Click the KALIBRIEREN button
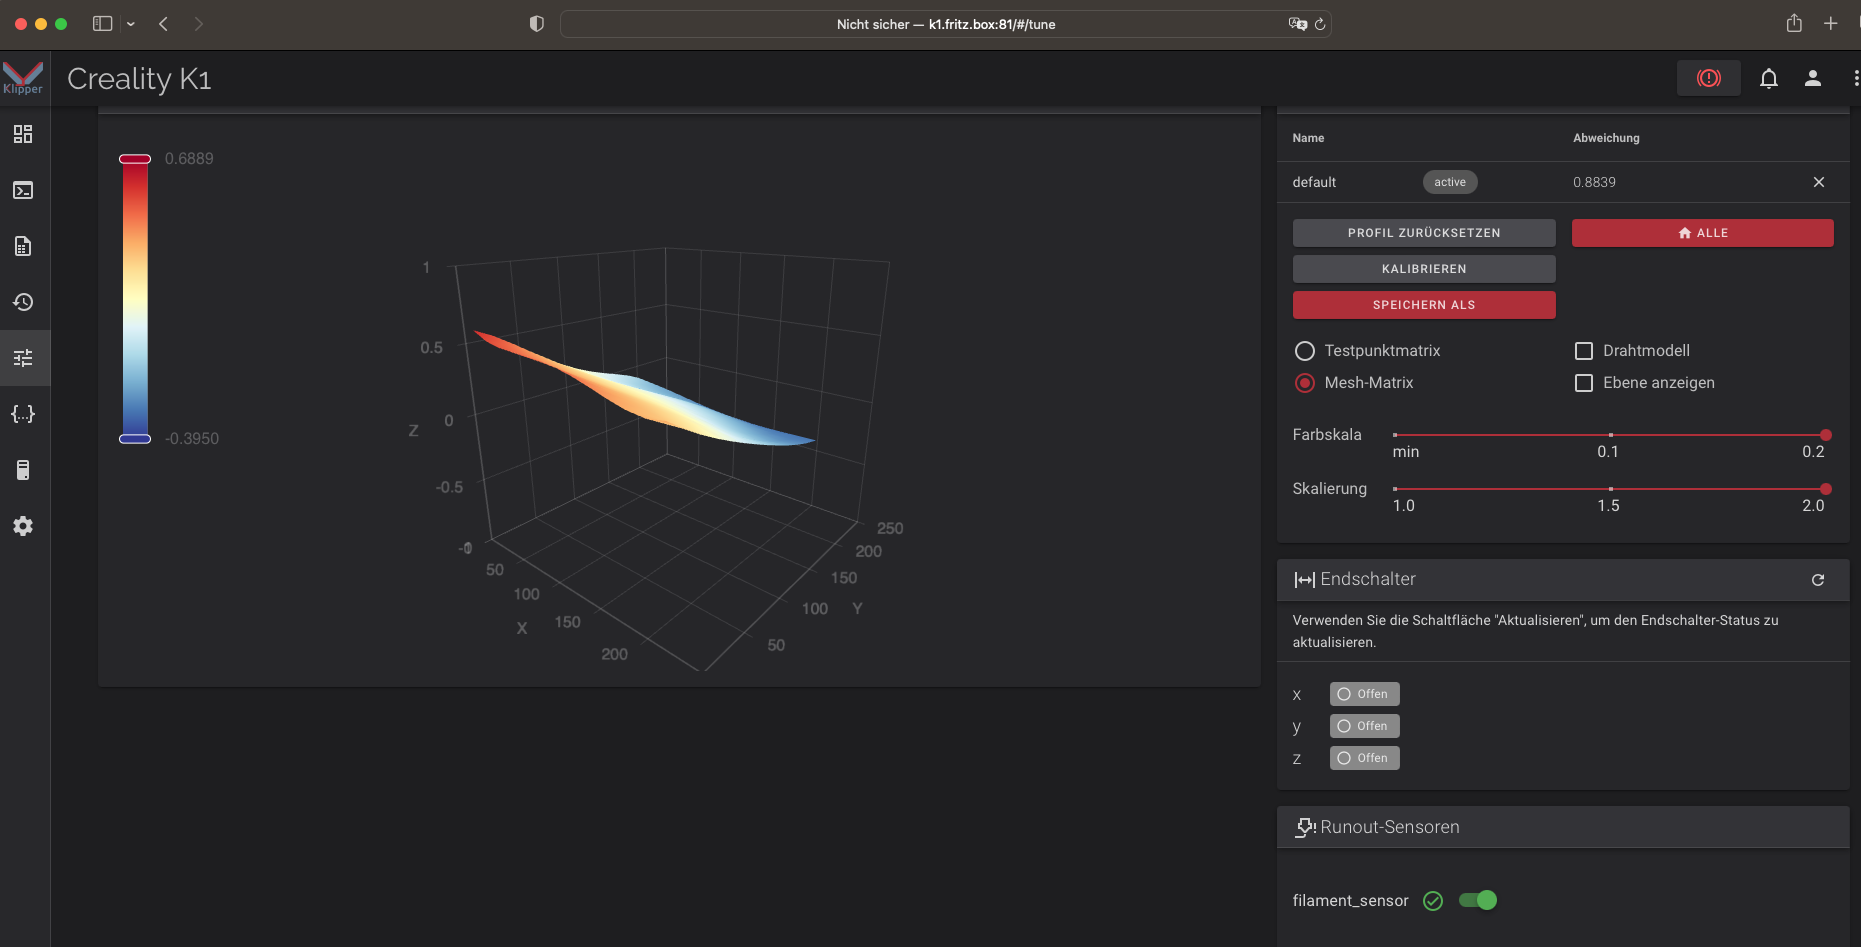 [1424, 269]
